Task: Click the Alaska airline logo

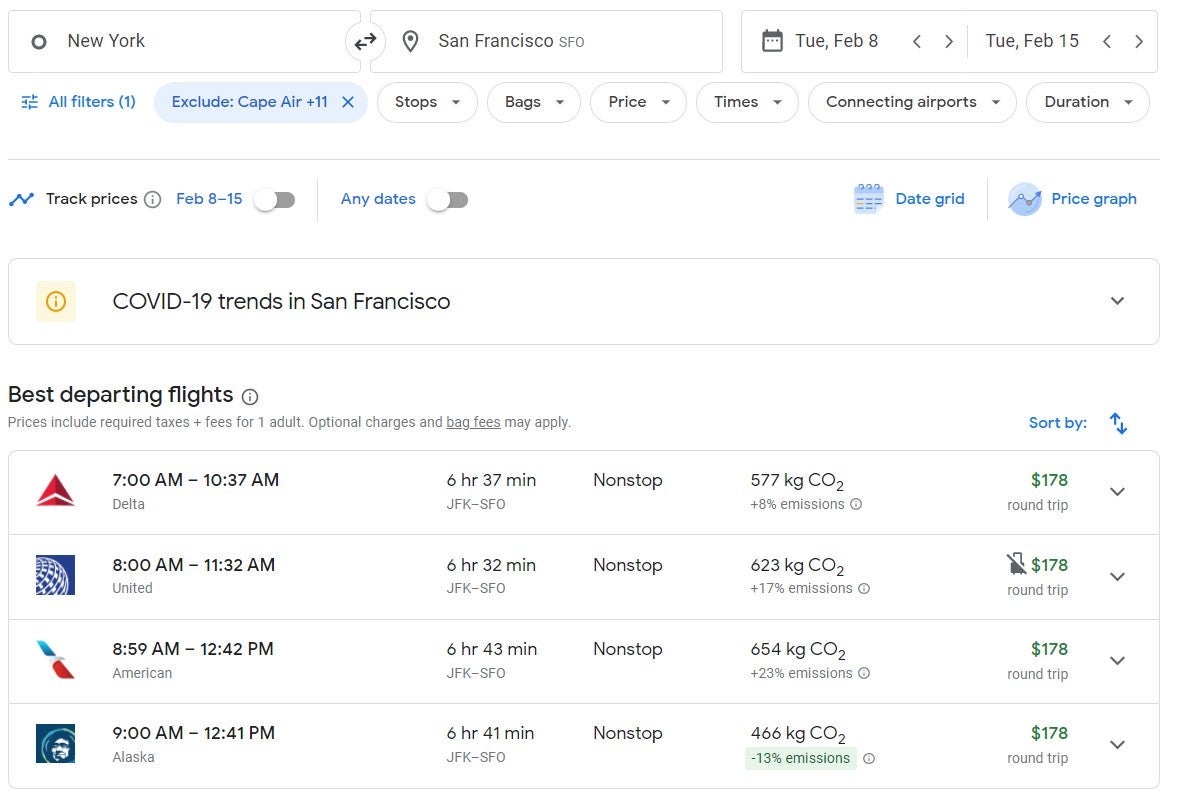Action: (x=56, y=743)
